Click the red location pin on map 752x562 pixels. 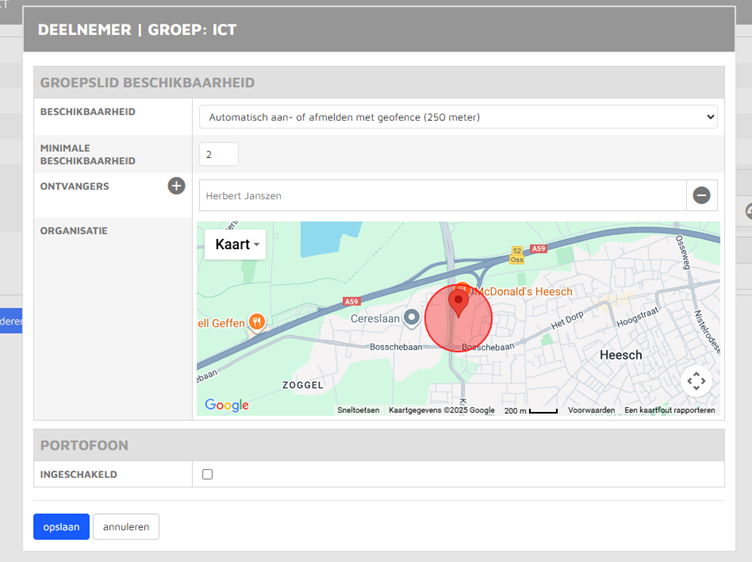pyautogui.click(x=458, y=304)
